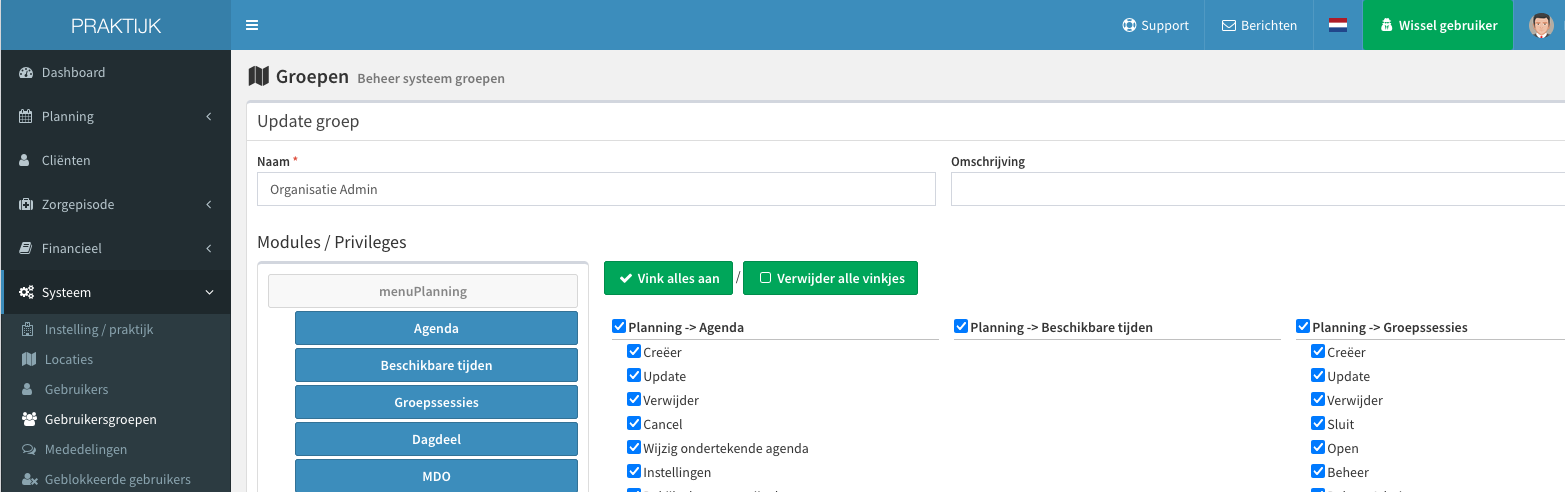
Task: Toggle Groepssessies Beheer checkbox
Action: click(1318, 472)
